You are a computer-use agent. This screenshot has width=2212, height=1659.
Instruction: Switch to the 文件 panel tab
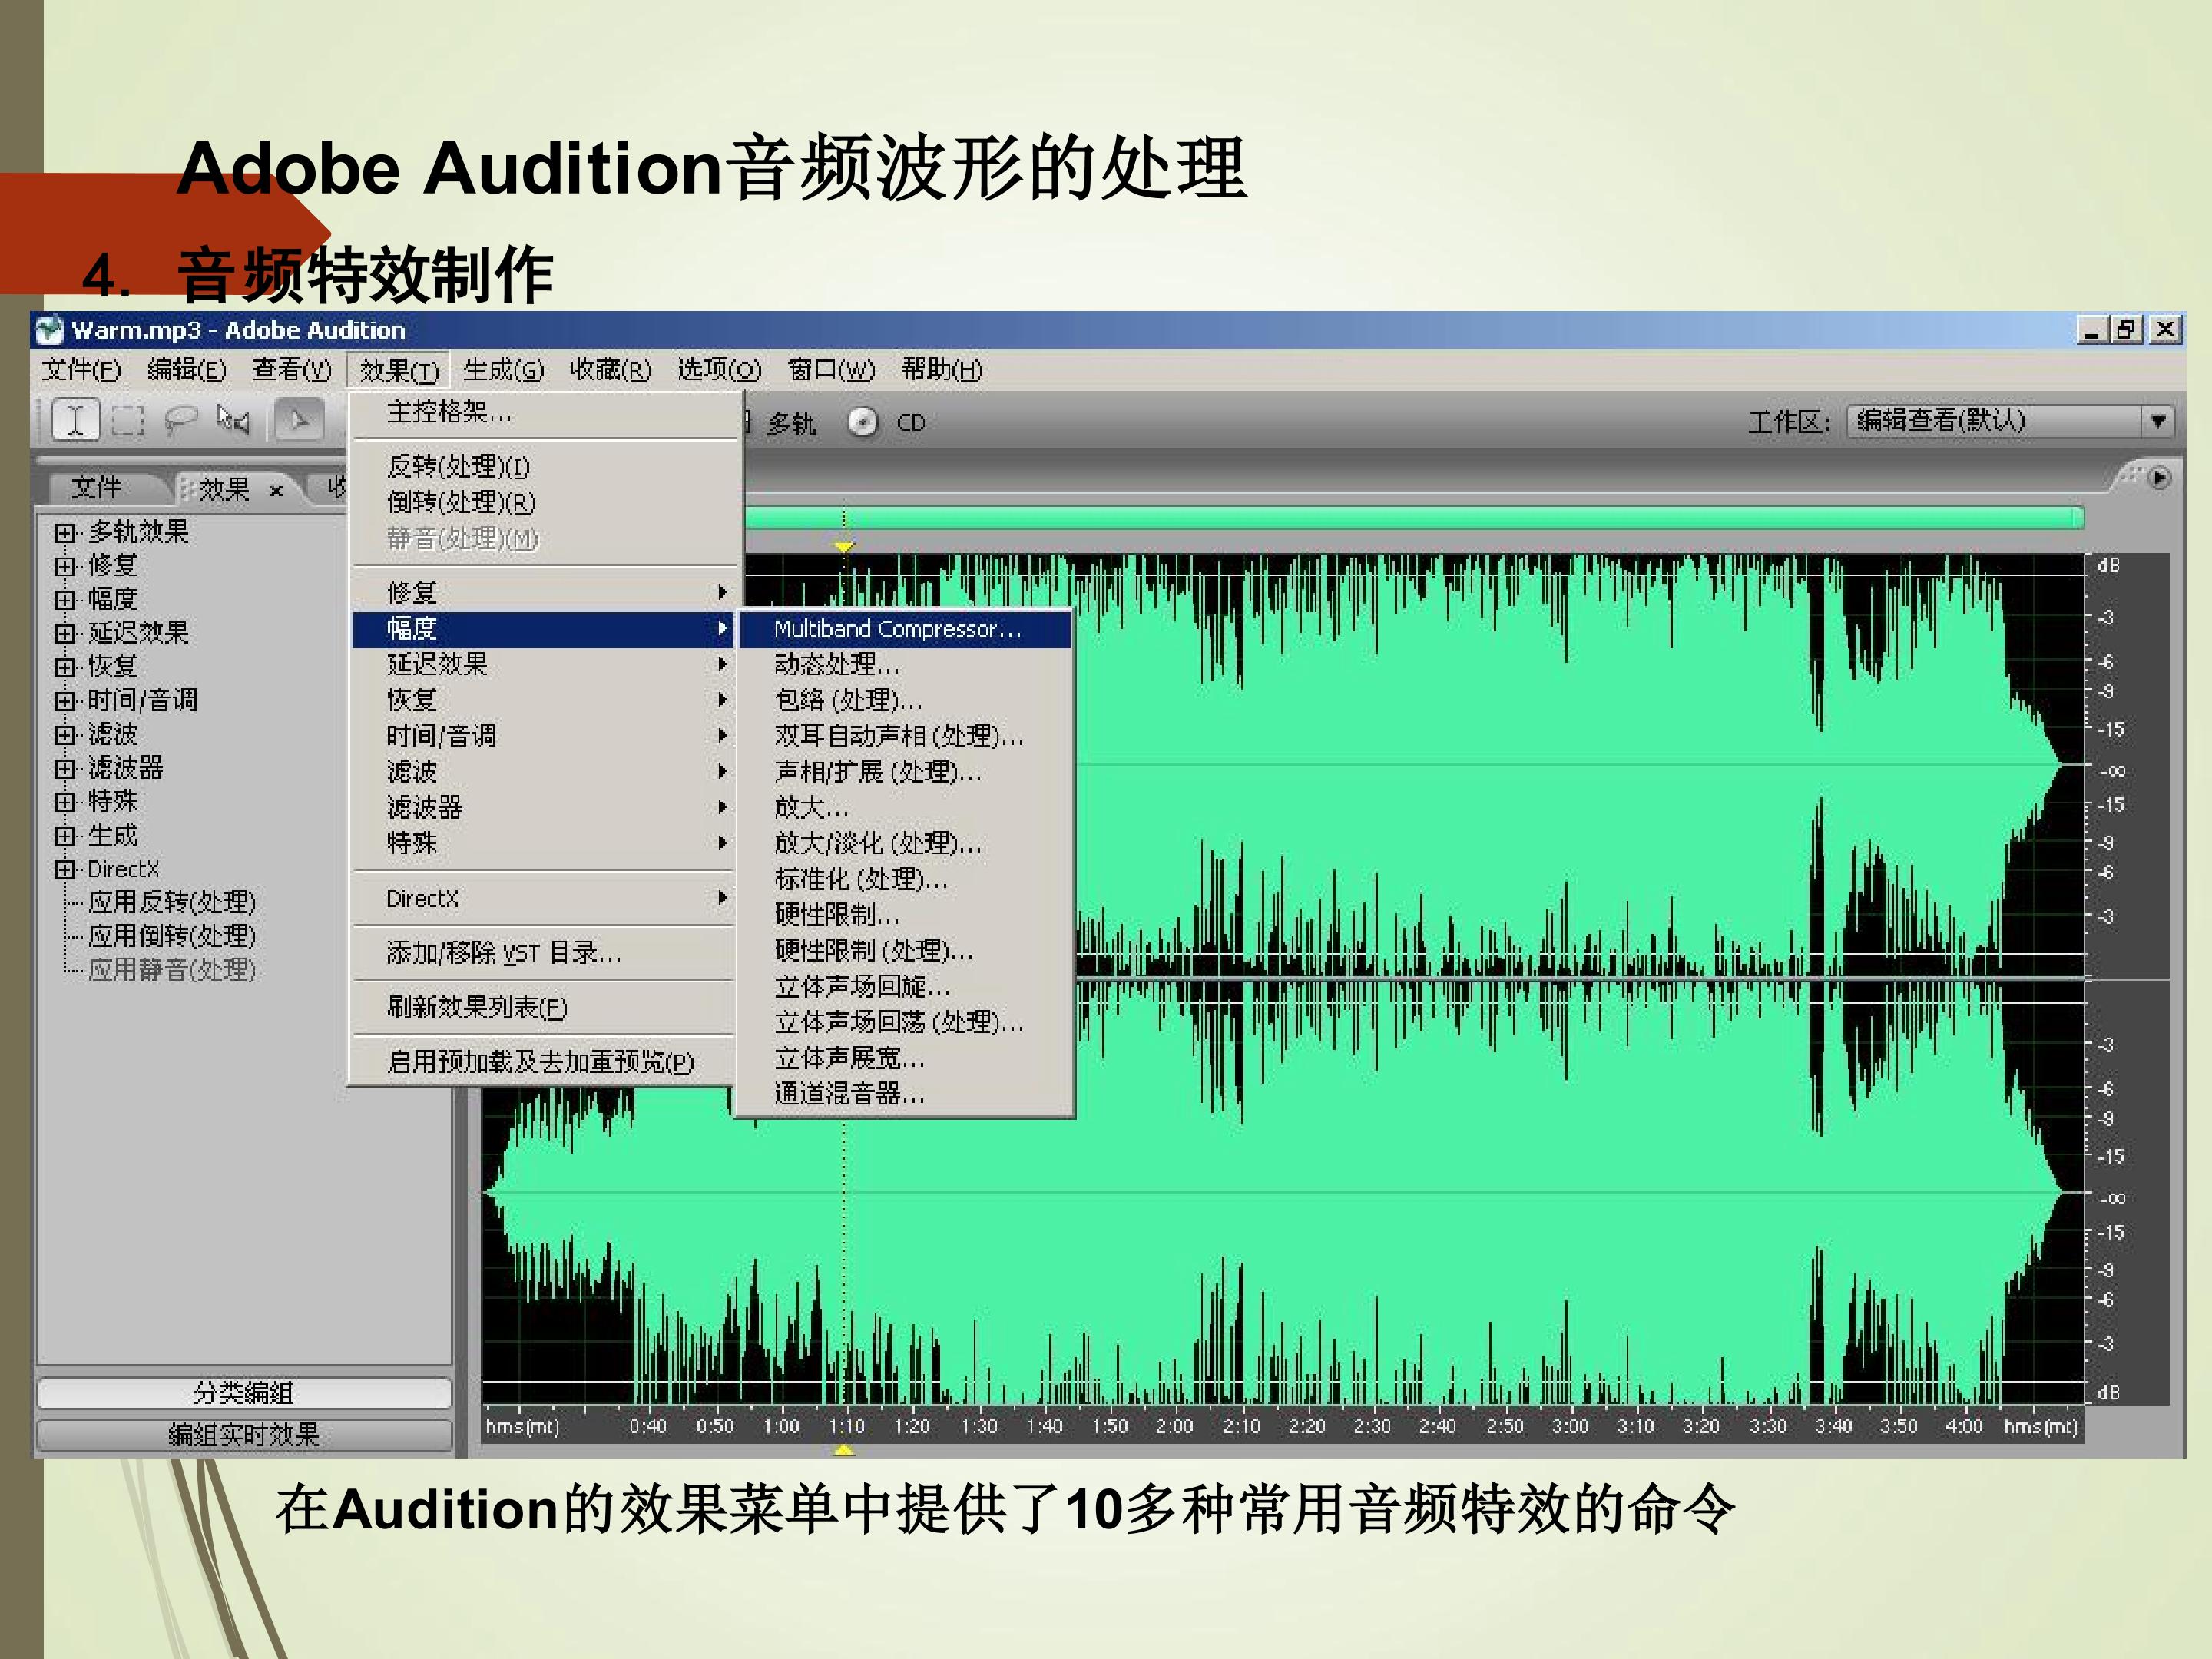pos(96,488)
